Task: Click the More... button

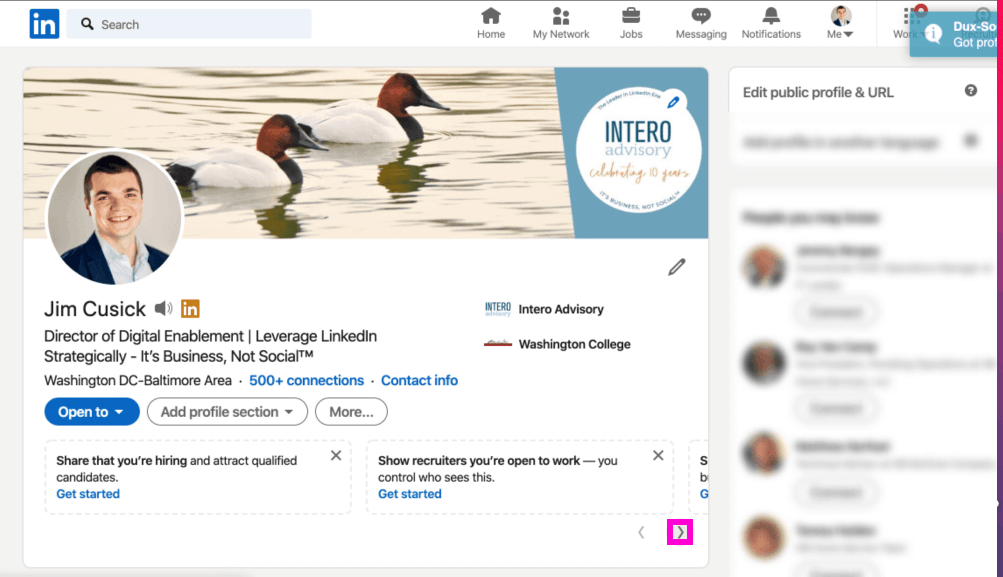Action: click(x=351, y=411)
